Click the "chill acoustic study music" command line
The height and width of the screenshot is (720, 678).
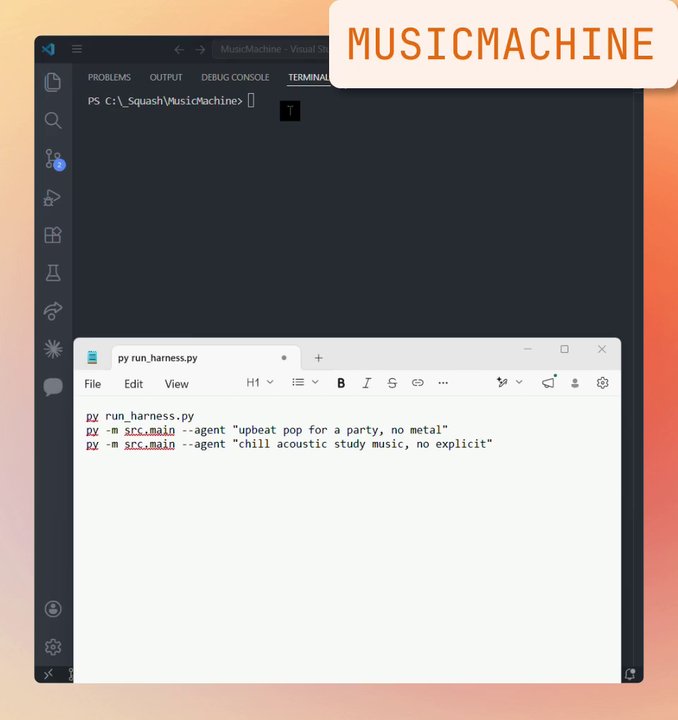pos(289,444)
